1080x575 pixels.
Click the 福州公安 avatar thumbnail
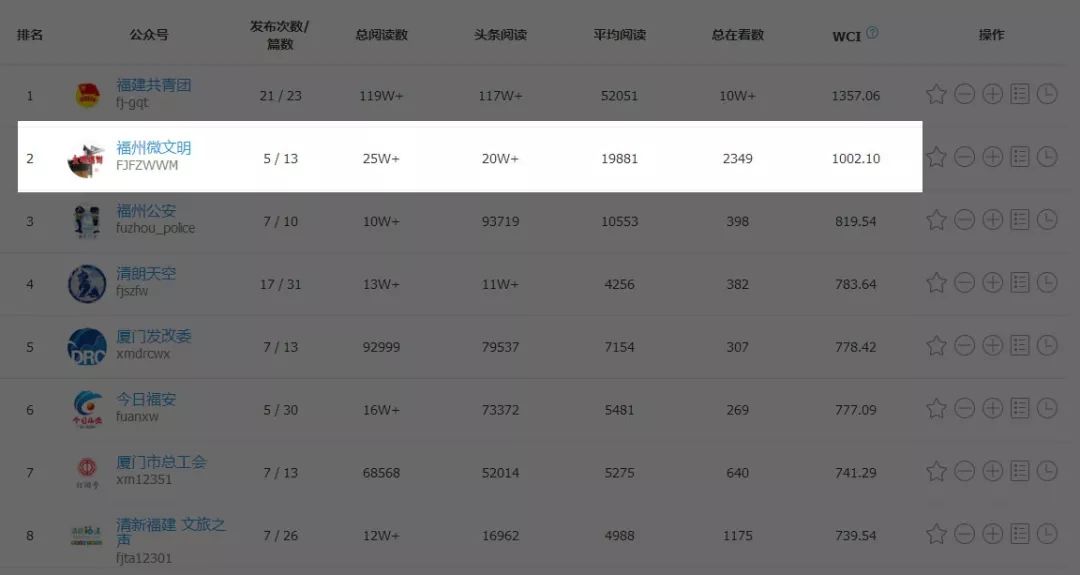tap(87, 221)
